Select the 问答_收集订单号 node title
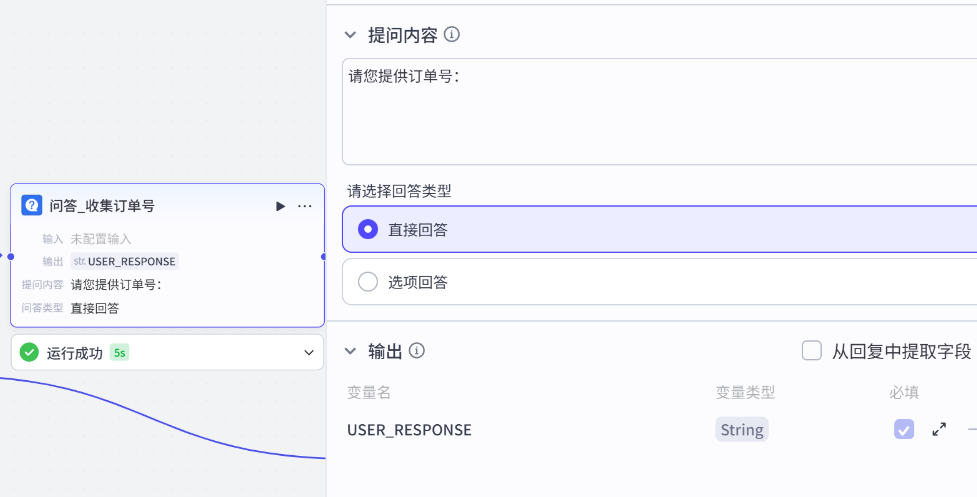This screenshot has width=977, height=497. [x=102, y=206]
